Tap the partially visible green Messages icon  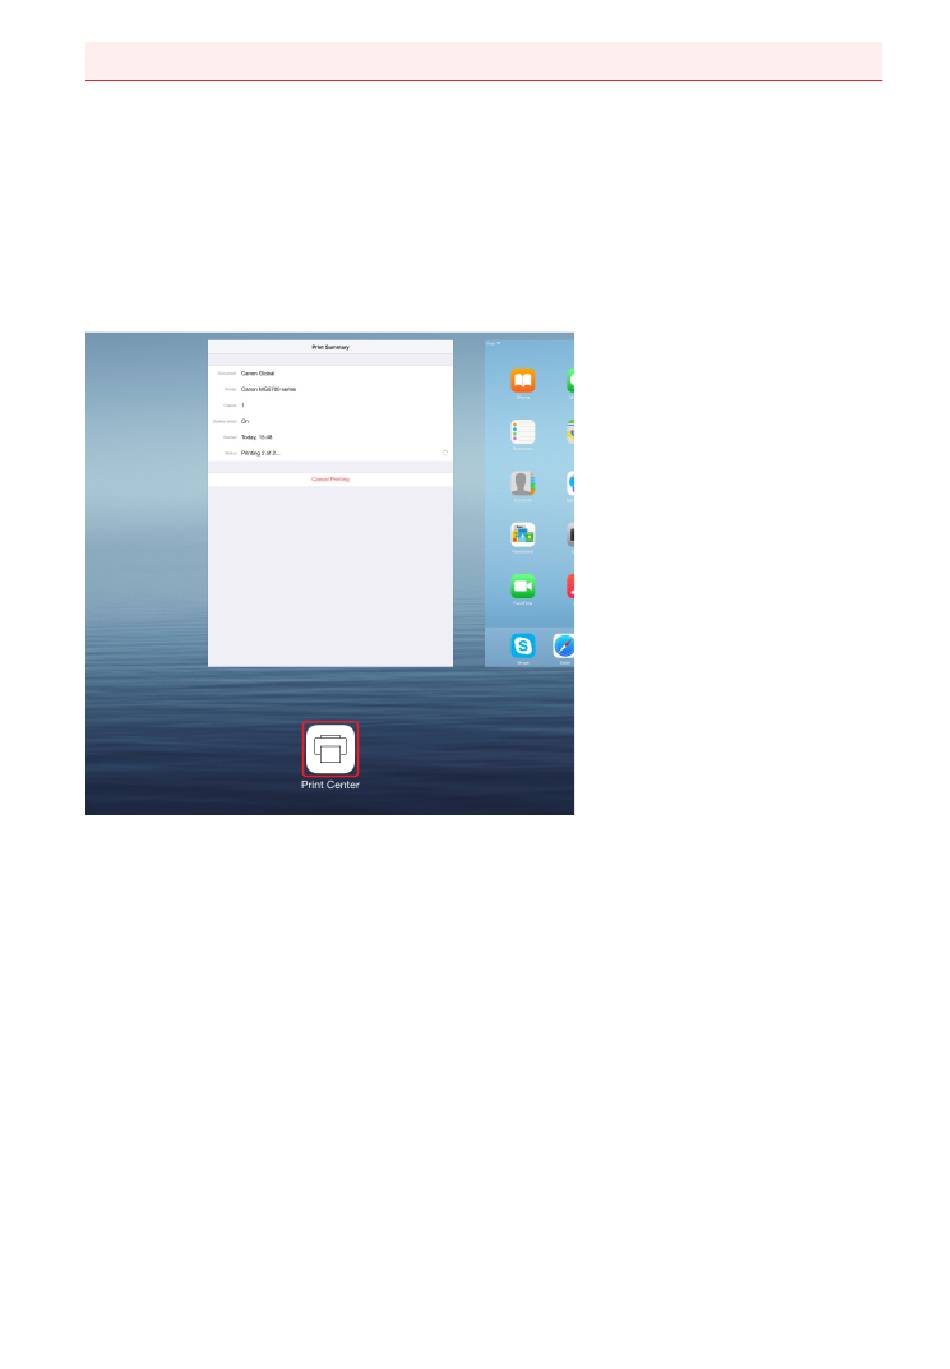point(570,381)
